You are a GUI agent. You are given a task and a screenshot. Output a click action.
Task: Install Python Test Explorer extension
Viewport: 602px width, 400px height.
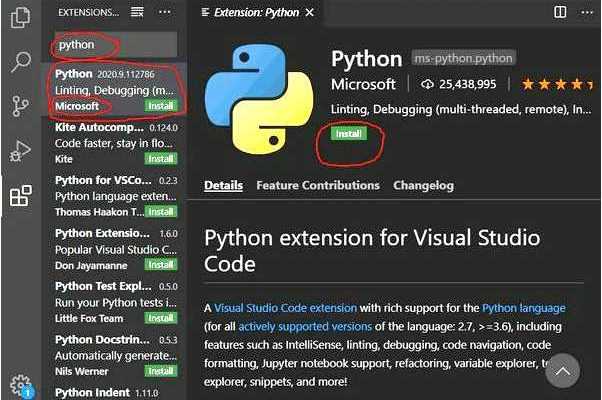161,318
